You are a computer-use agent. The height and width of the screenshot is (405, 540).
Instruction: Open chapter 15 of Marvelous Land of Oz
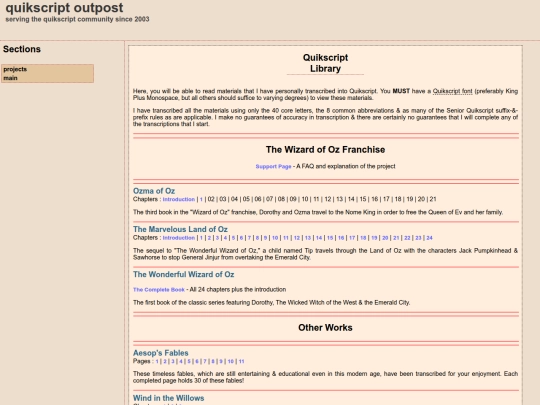330,238
